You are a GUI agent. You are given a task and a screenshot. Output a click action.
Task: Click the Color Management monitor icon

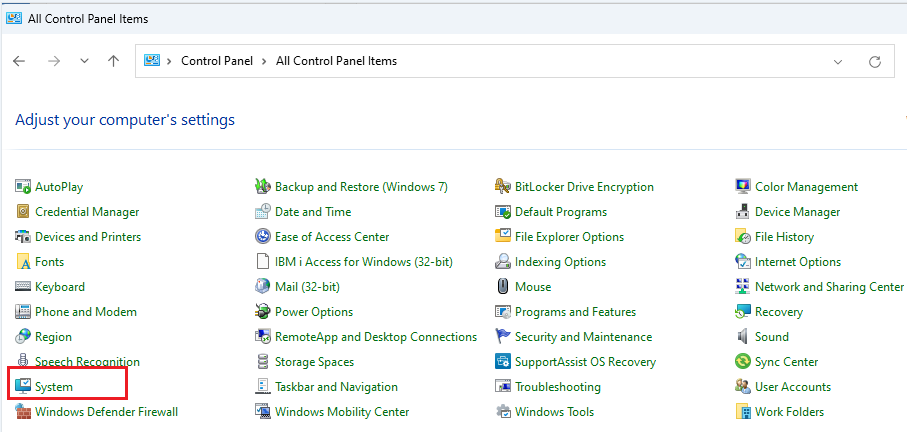pos(743,187)
